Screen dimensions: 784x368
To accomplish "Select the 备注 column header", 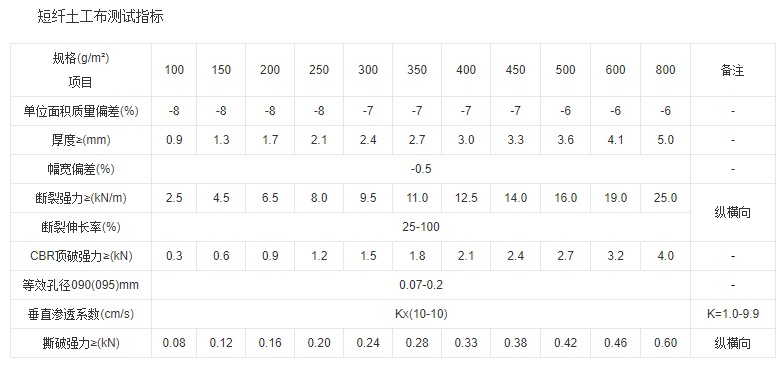I will [733, 70].
